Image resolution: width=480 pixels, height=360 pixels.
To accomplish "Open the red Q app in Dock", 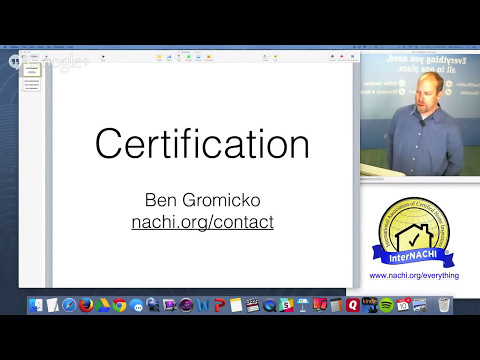I will pyautogui.click(x=353, y=305).
